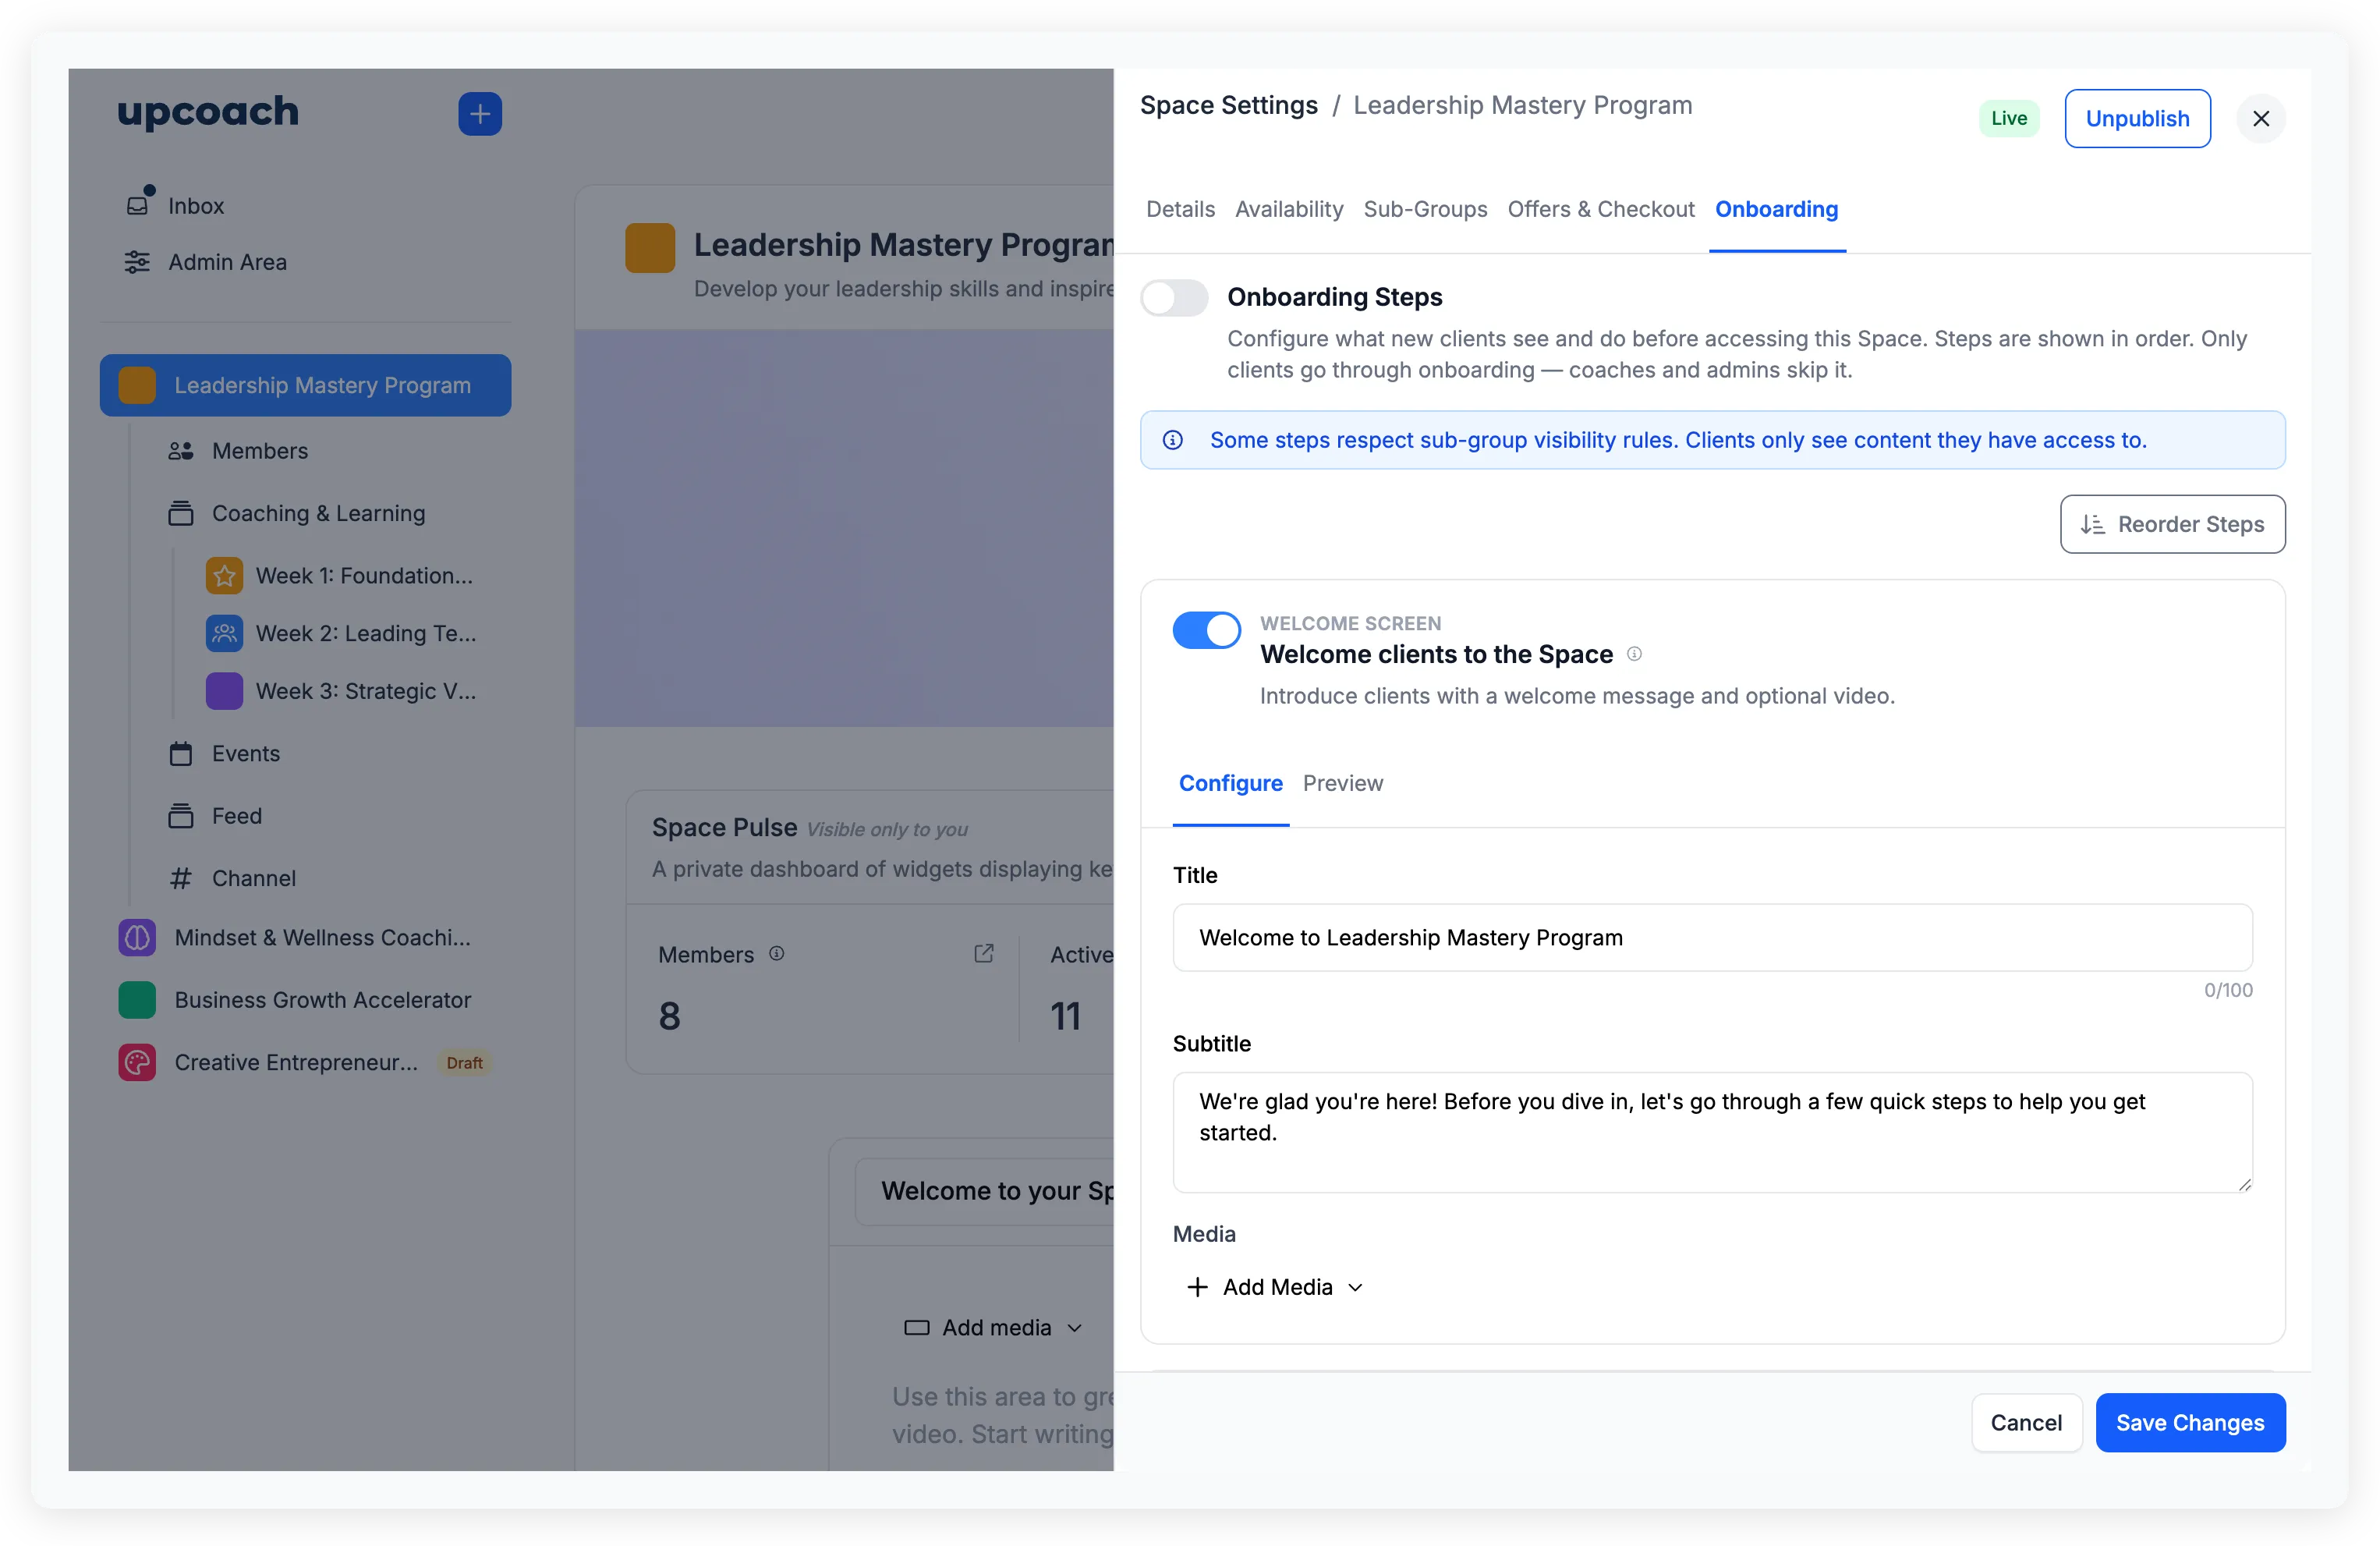The width and height of the screenshot is (2380, 1546).
Task: Click the Unpublish button
Action: tap(2137, 118)
